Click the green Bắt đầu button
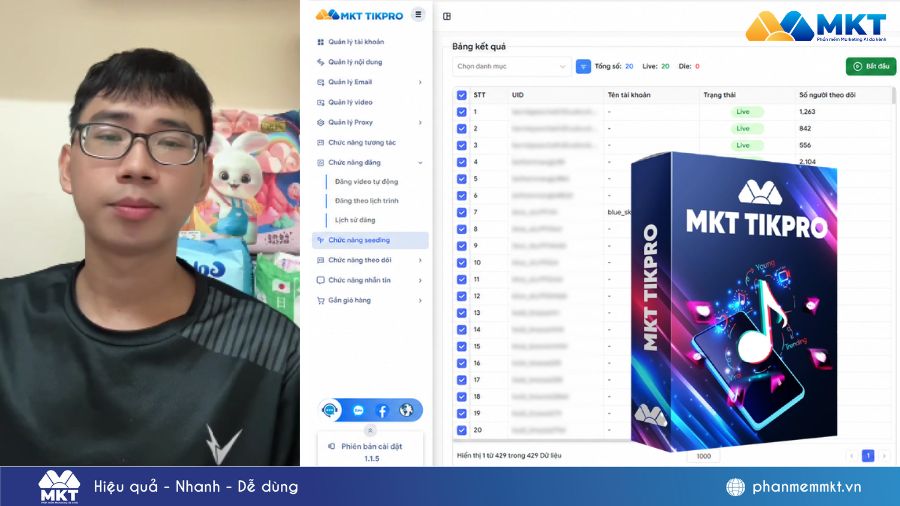 [871, 67]
